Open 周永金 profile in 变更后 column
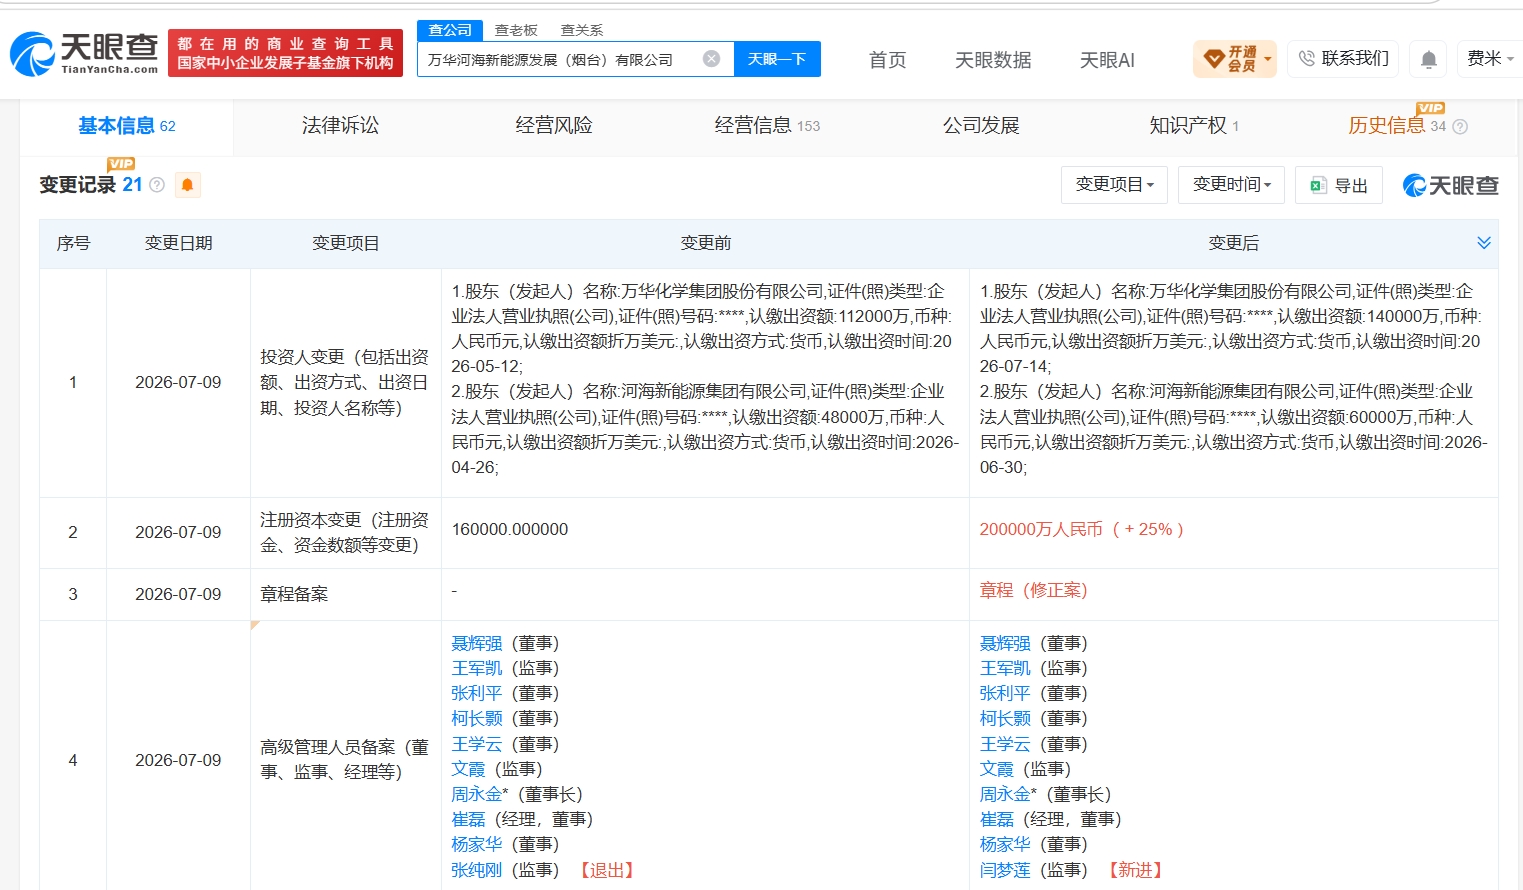Screen dimensions: 1523x890 coord(1005,794)
